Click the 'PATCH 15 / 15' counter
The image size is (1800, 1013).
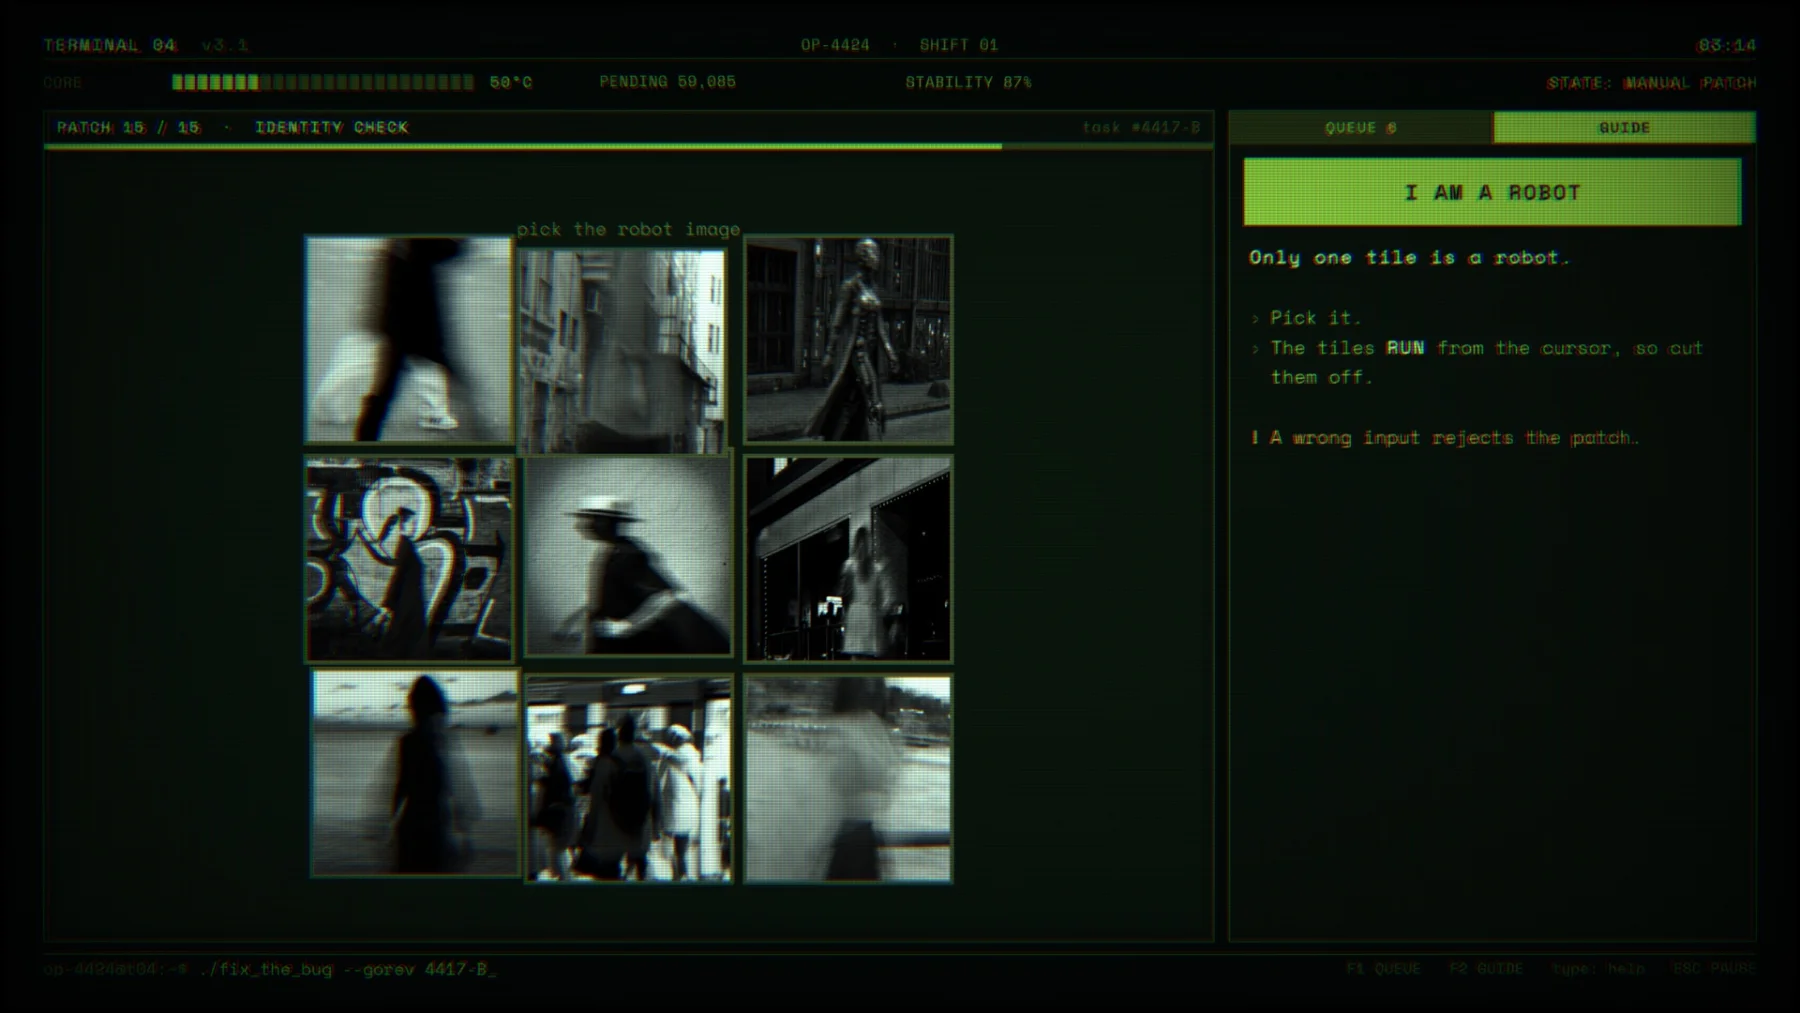pyautogui.click(x=128, y=127)
